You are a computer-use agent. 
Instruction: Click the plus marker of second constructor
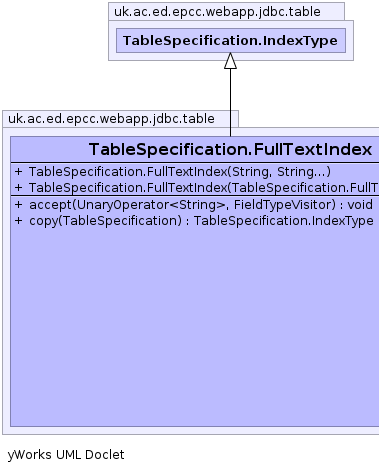point(18,188)
